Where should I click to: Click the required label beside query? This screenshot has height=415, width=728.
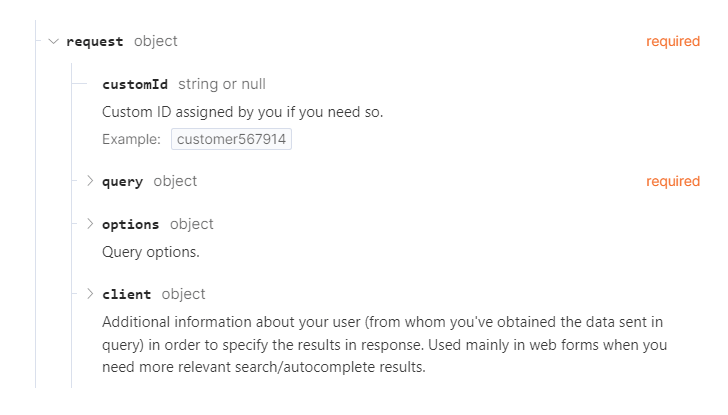pyautogui.click(x=673, y=181)
